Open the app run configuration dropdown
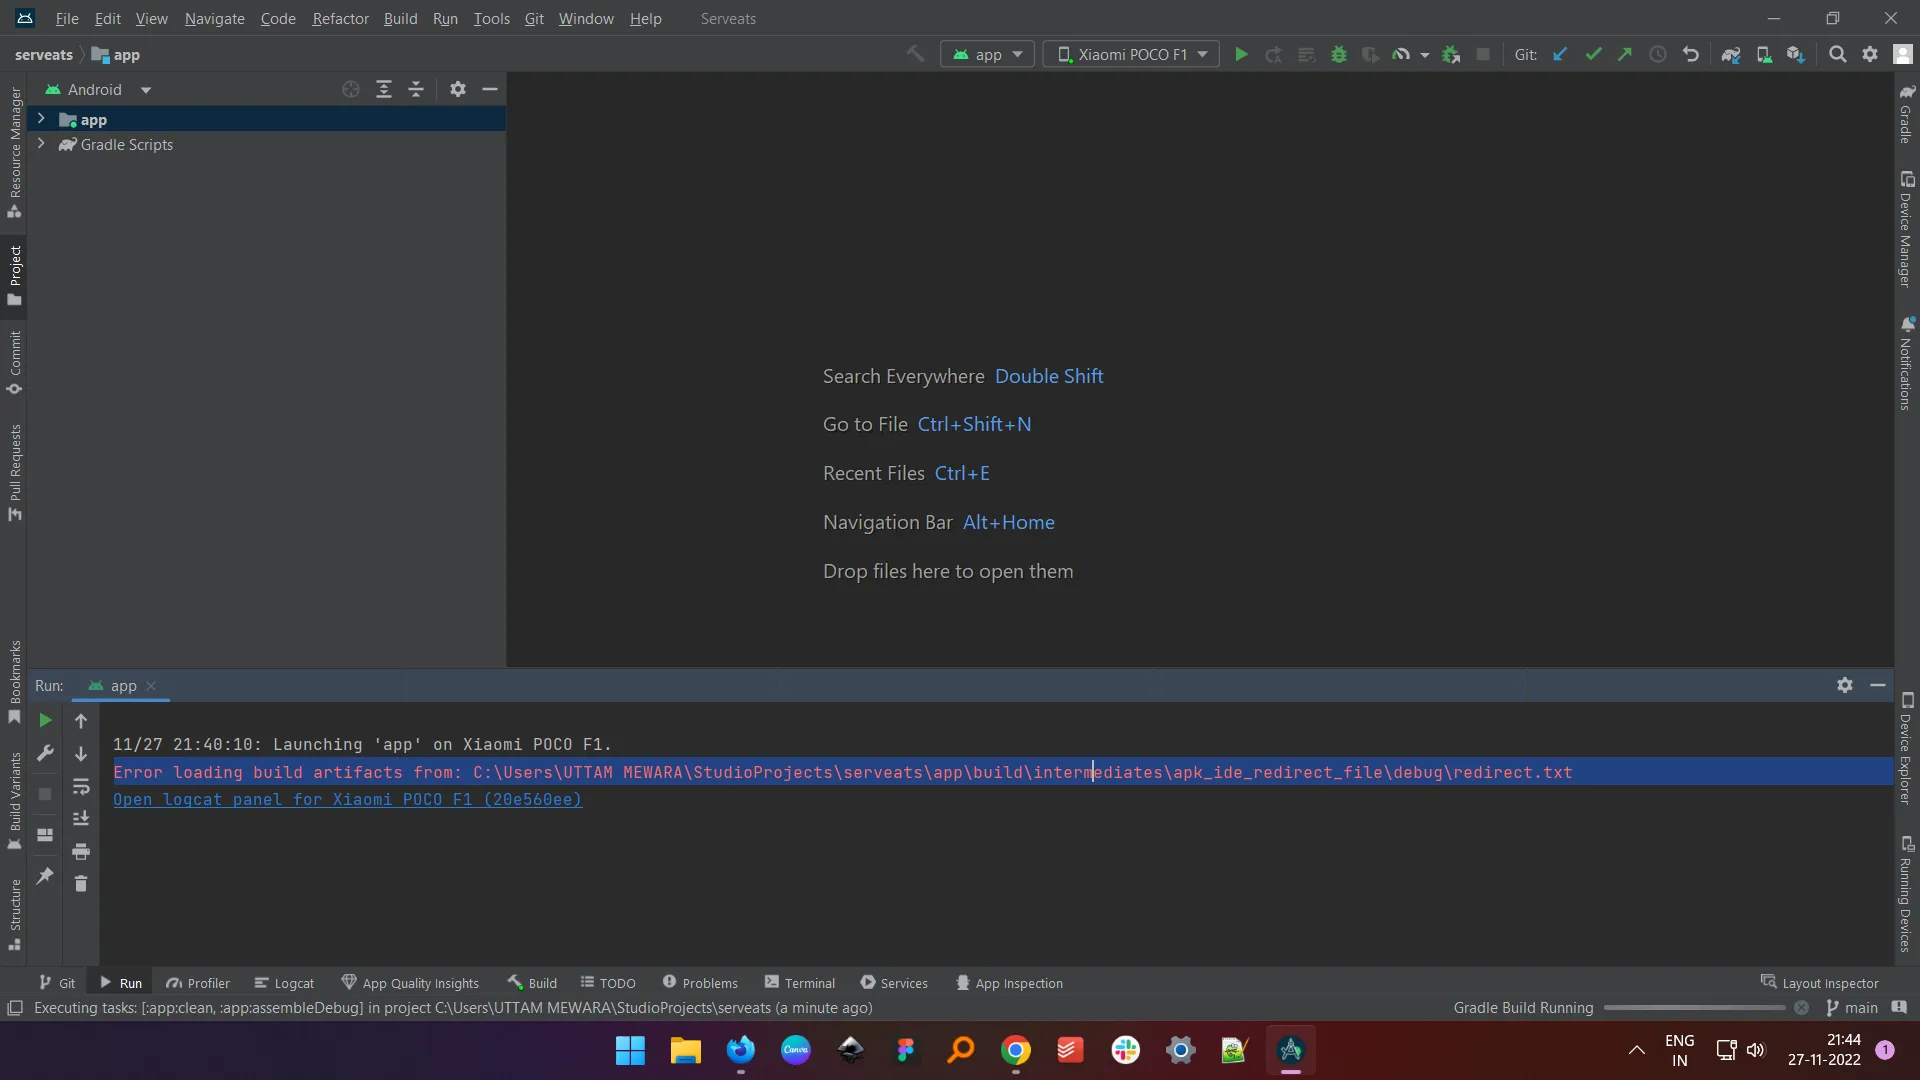1920x1080 pixels. coord(987,55)
